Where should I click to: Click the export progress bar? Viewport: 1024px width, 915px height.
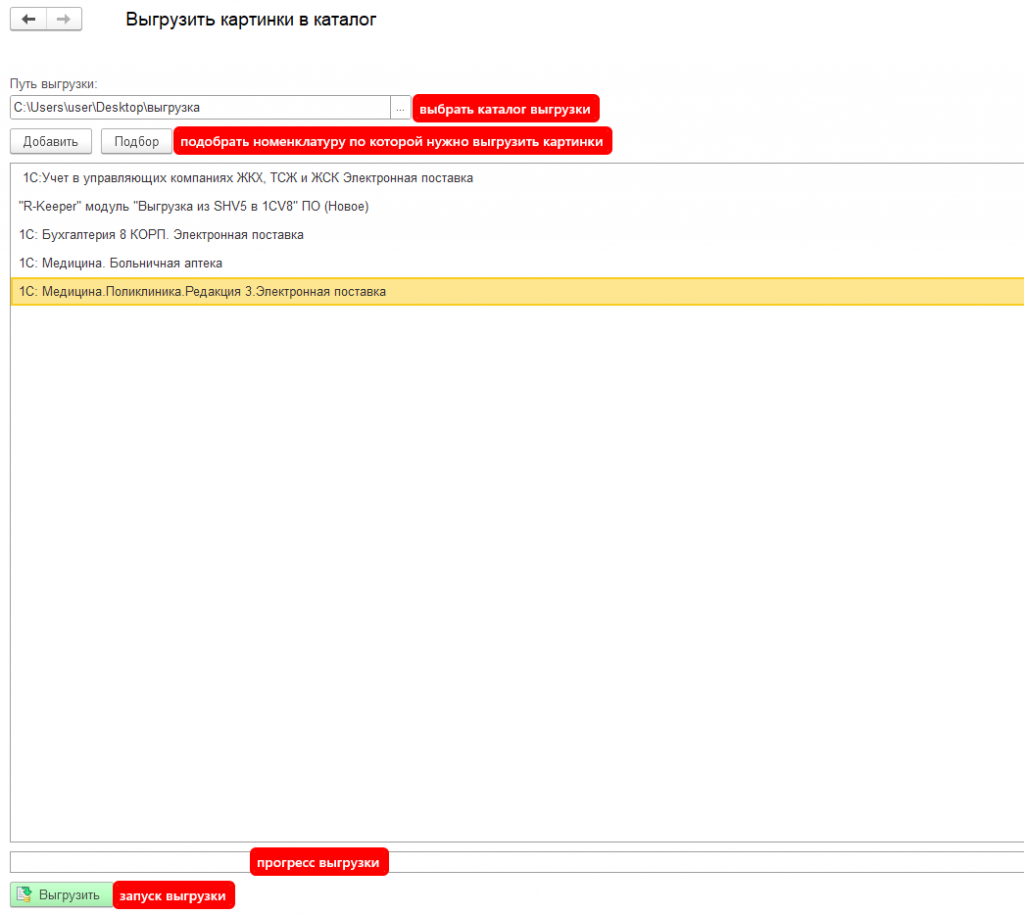(517, 862)
